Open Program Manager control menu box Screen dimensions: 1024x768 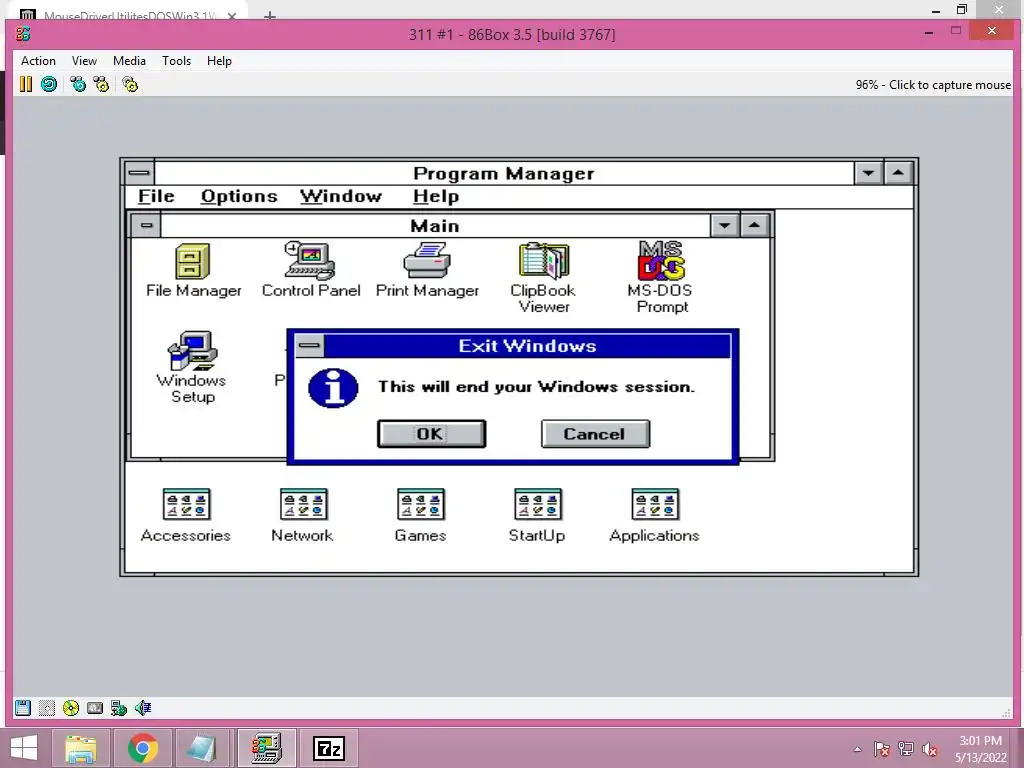[x=139, y=173]
